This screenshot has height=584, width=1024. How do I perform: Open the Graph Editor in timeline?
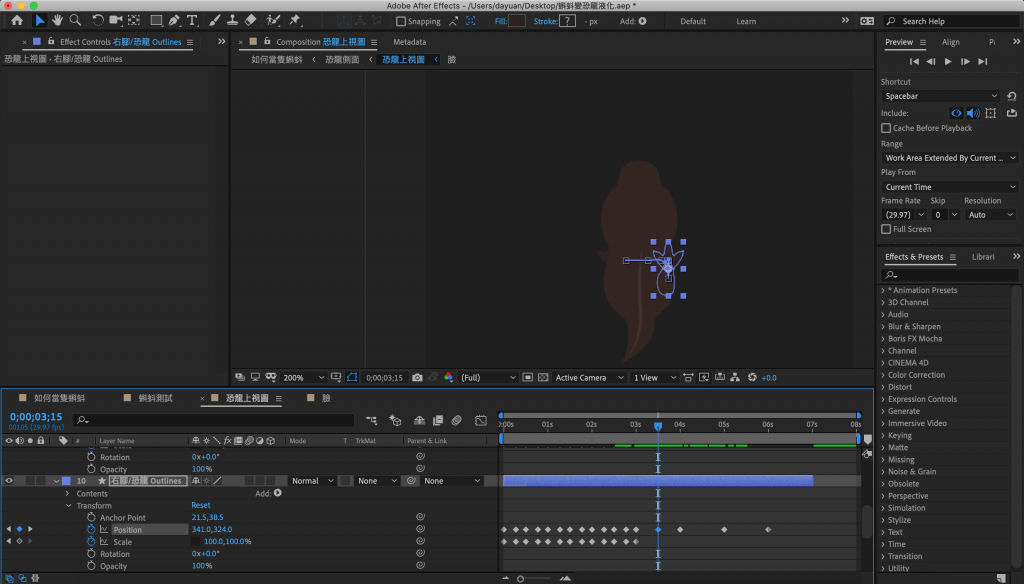click(x=481, y=421)
